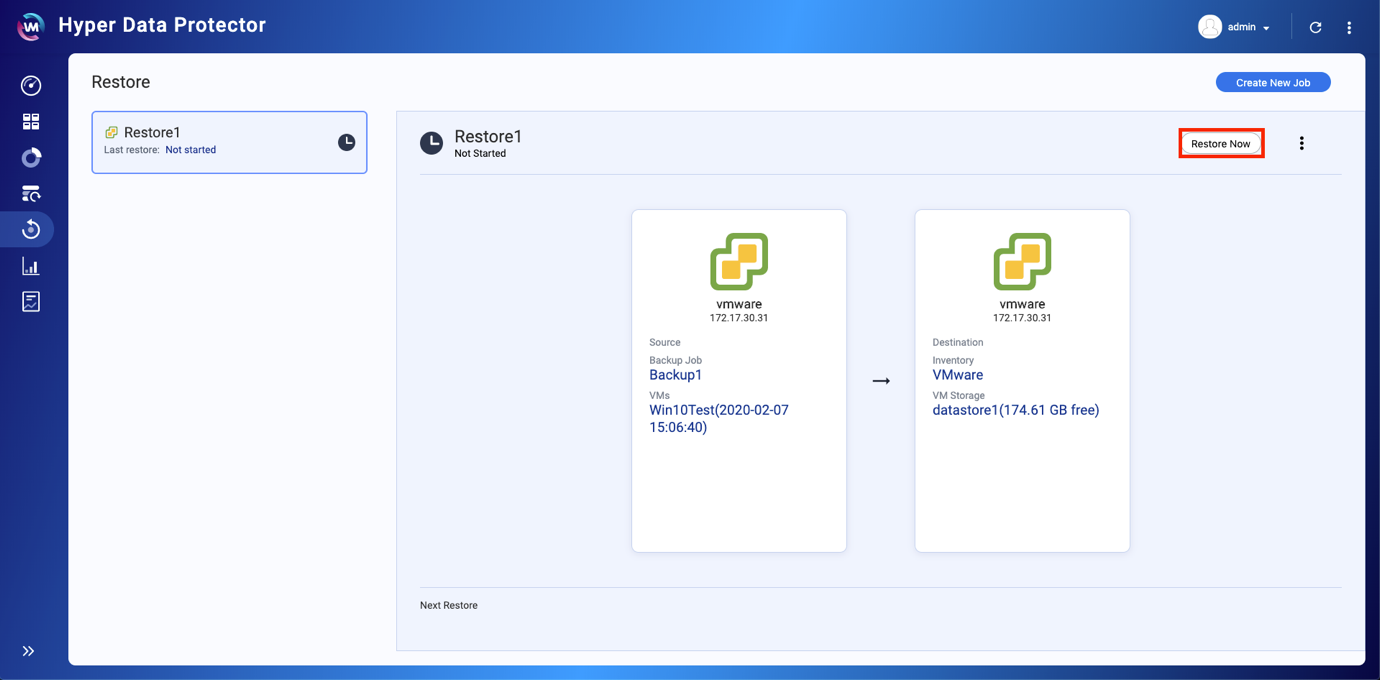Click the datastore1 VM storage link
1380x680 pixels.
click(x=1016, y=410)
